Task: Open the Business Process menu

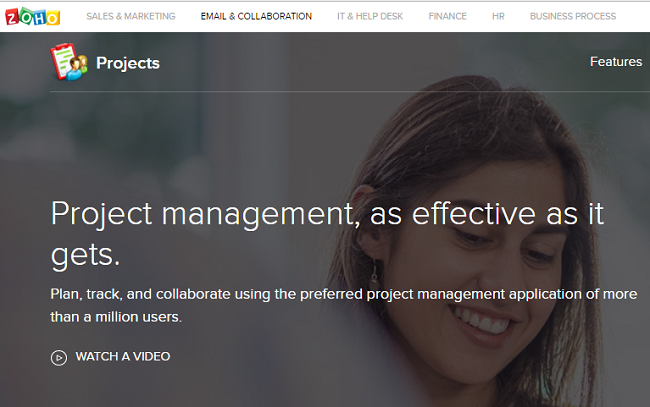Action: click(x=573, y=16)
